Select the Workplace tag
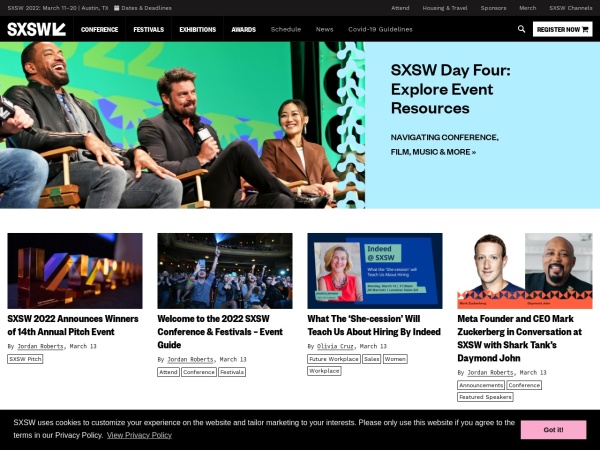The image size is (600, 450). coord(324,371)
